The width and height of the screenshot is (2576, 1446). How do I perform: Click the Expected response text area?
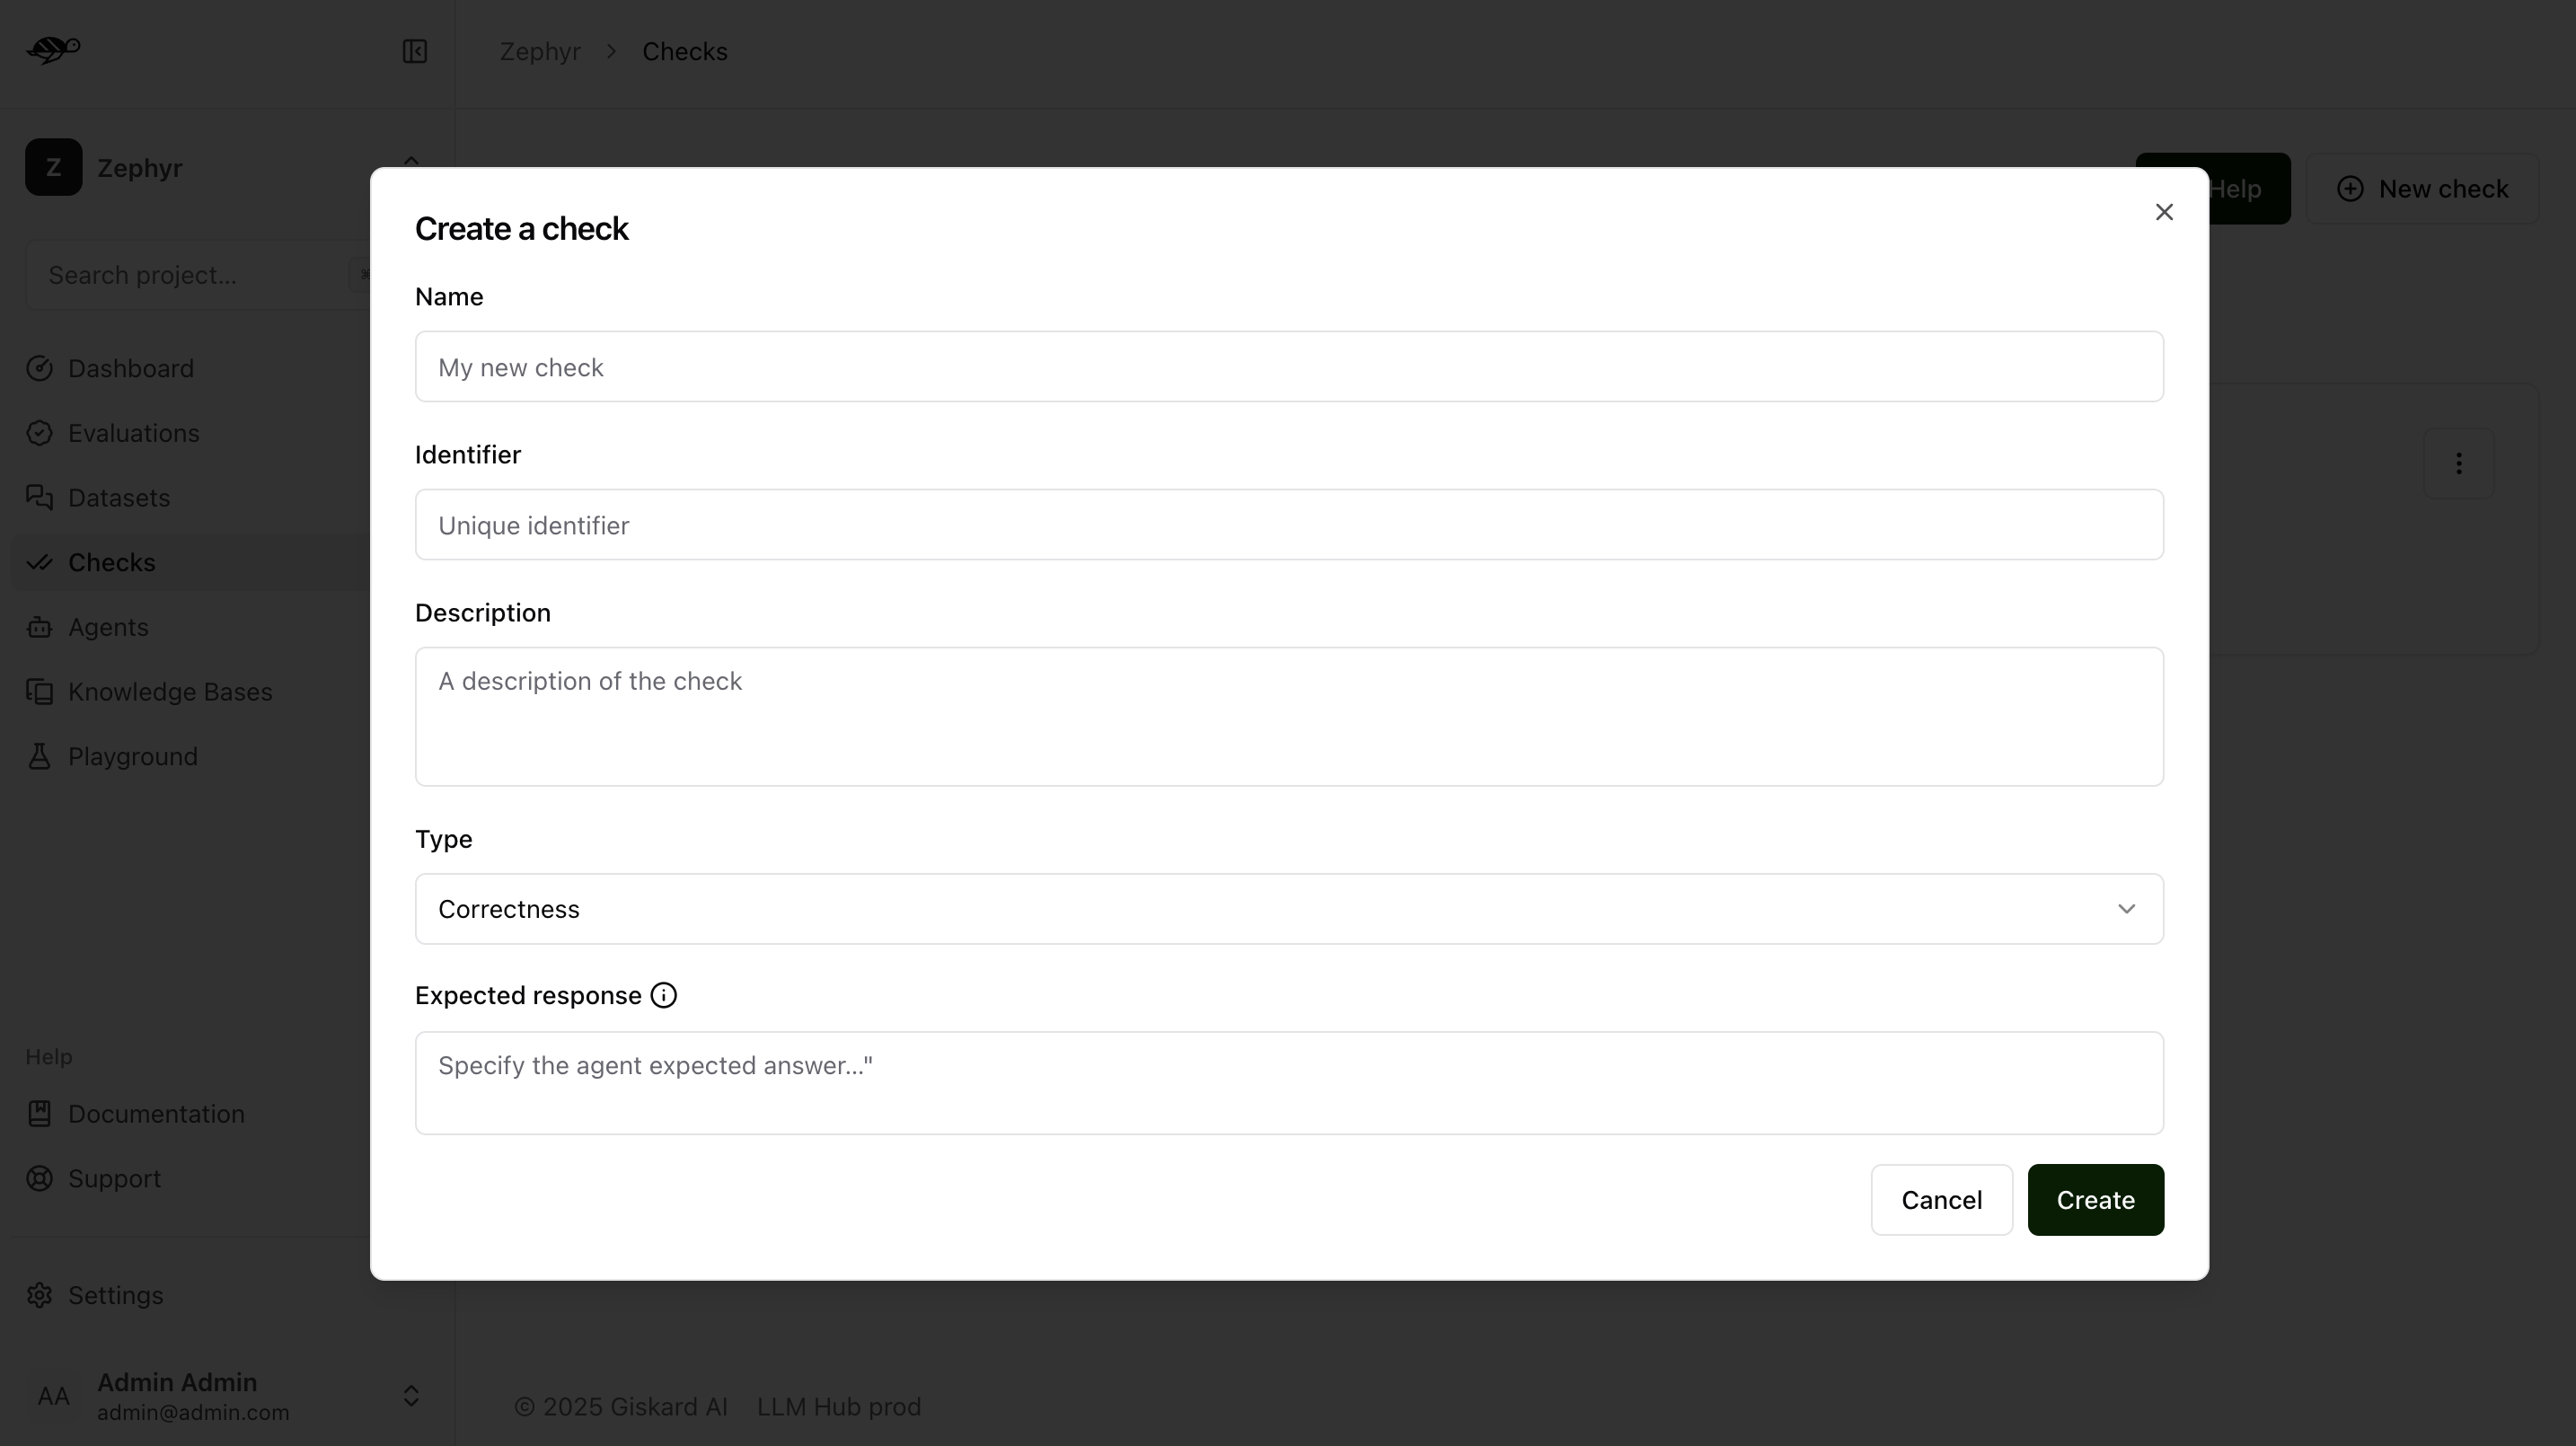tap(1289, 1083)
